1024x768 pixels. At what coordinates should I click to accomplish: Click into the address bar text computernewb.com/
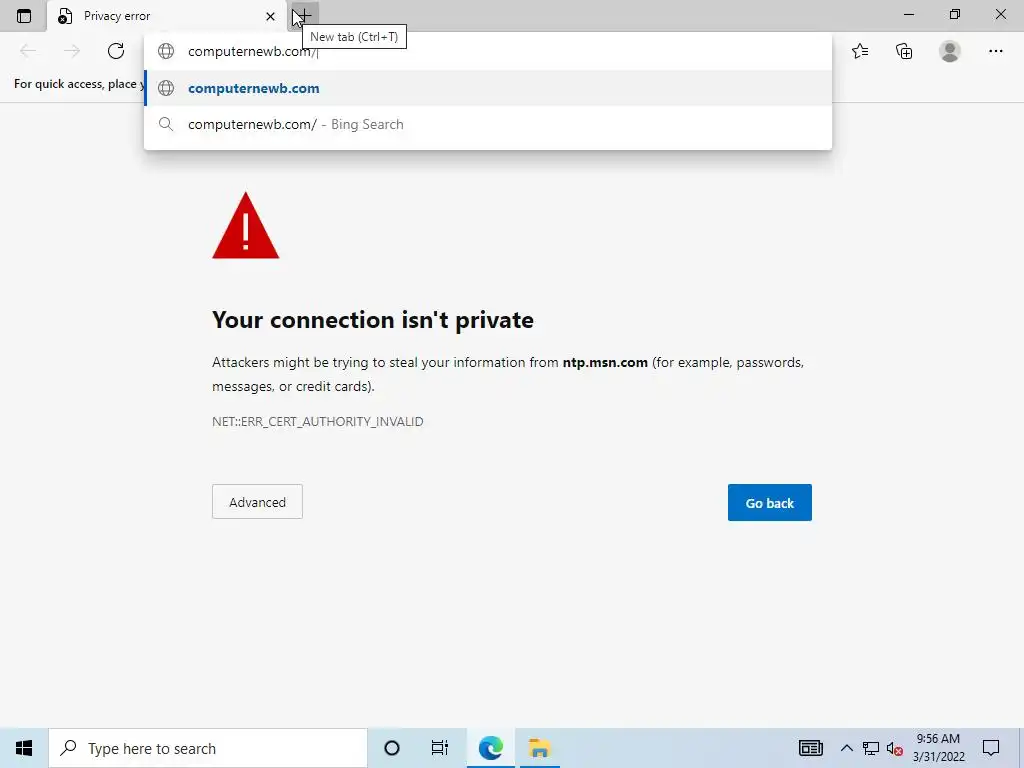point(252,52)
